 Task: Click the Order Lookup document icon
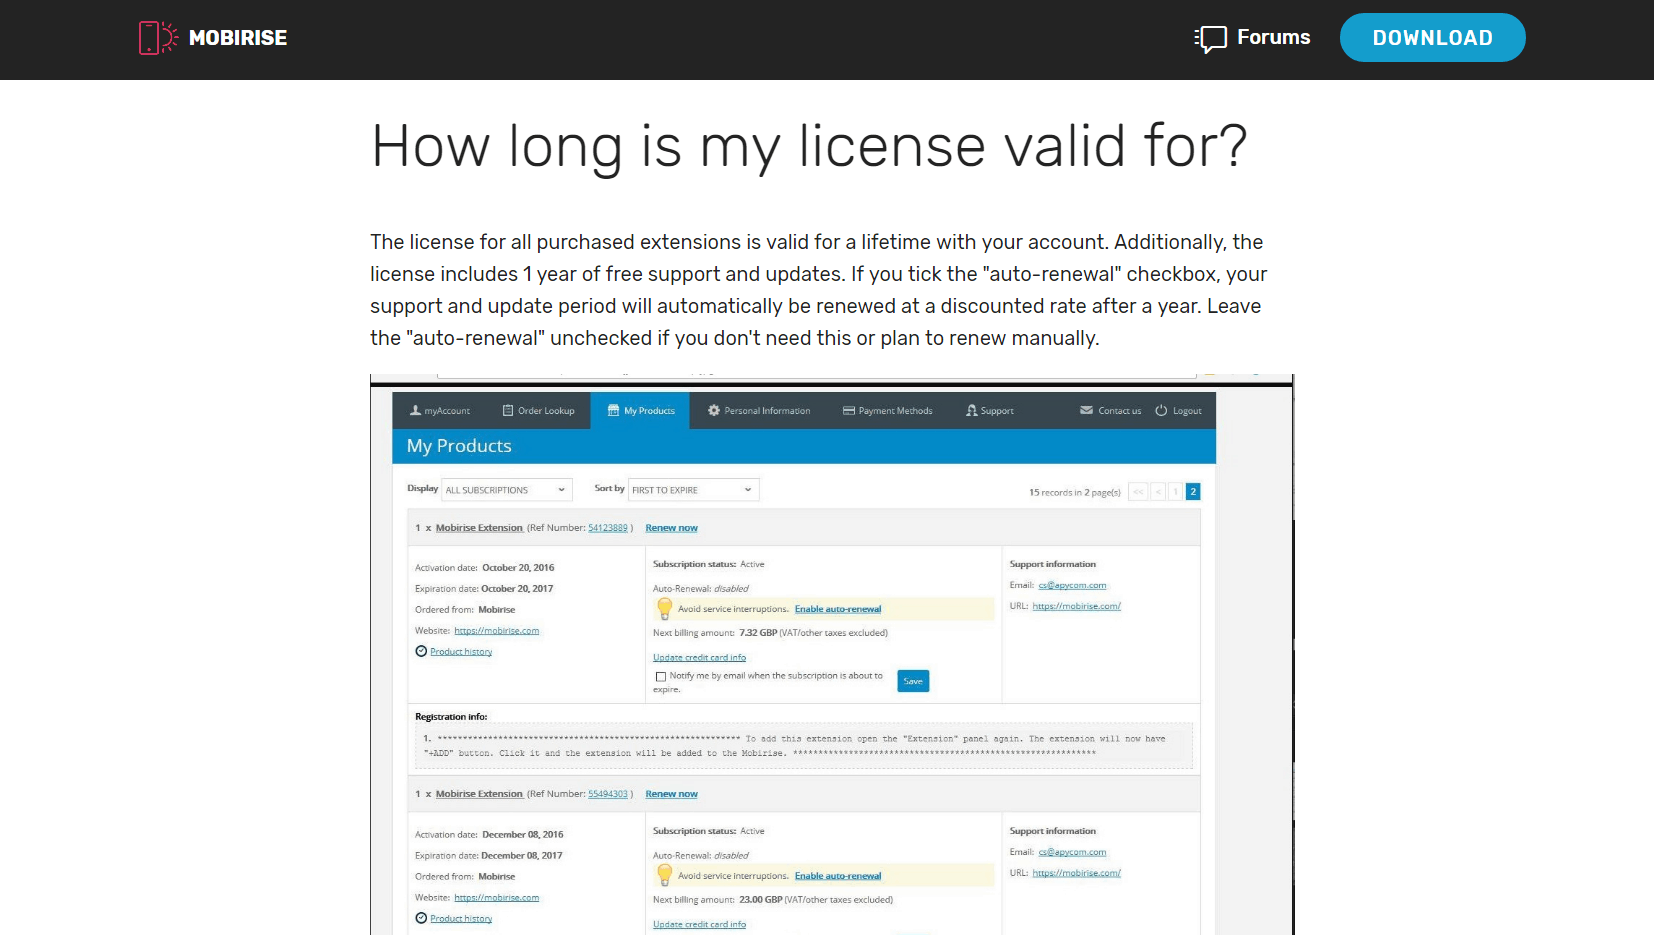tap(507, 411)
